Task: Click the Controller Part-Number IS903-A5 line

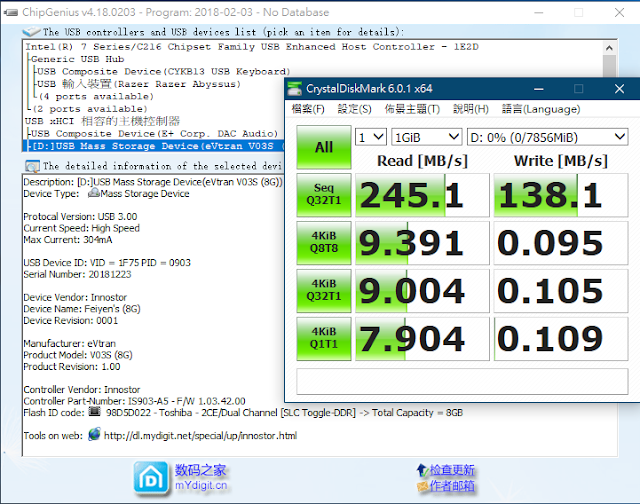Action: click(x=134, y=401)
